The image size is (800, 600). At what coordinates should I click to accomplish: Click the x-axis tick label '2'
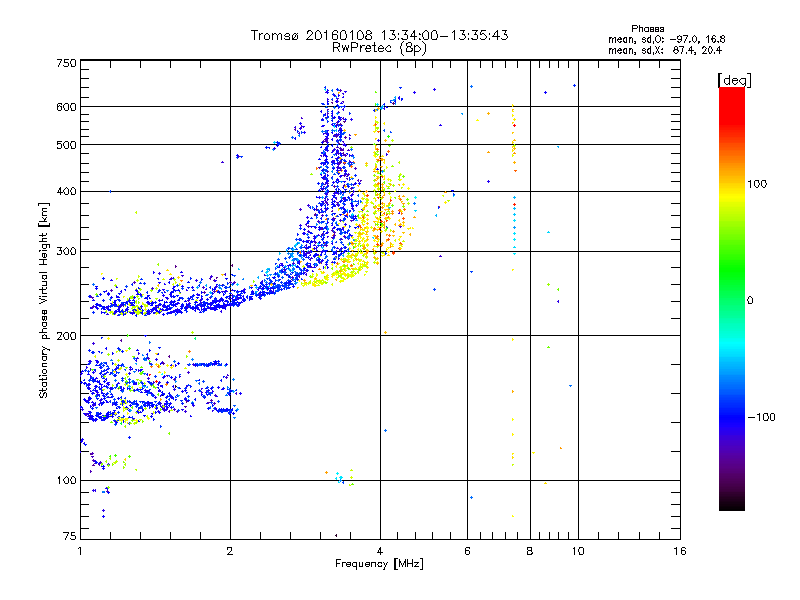tap(230, 551)
